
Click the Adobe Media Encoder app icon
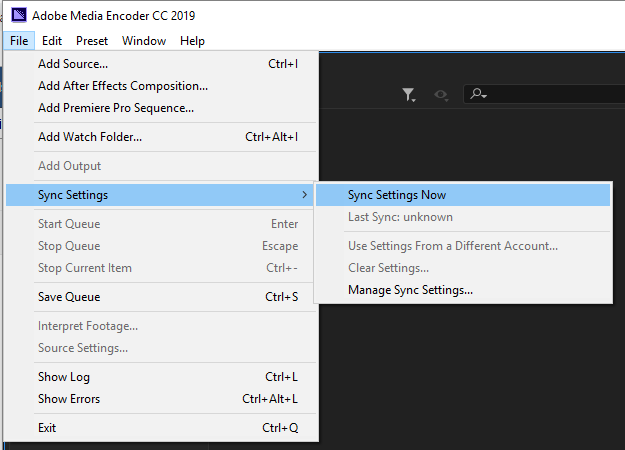(x=19, y=16)
